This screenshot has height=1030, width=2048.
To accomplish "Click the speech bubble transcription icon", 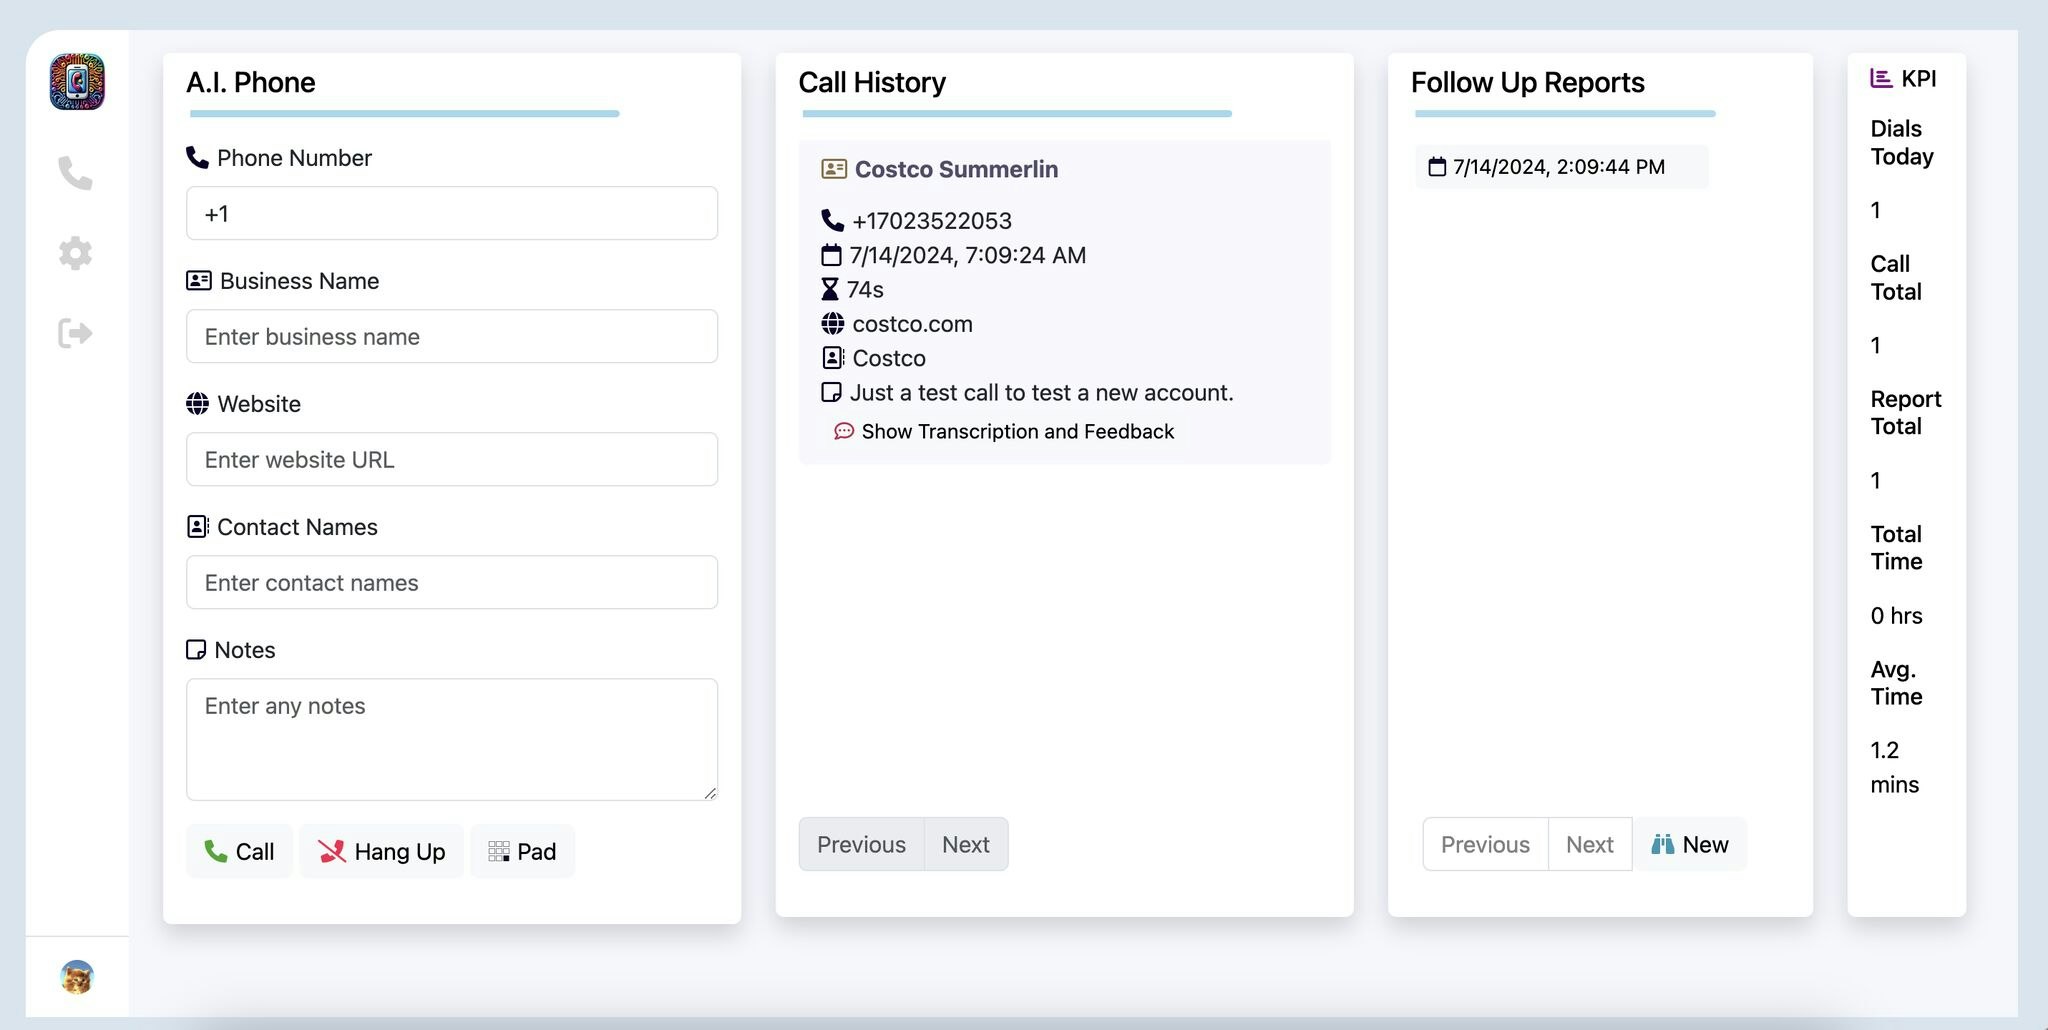I will click(844, 431).
